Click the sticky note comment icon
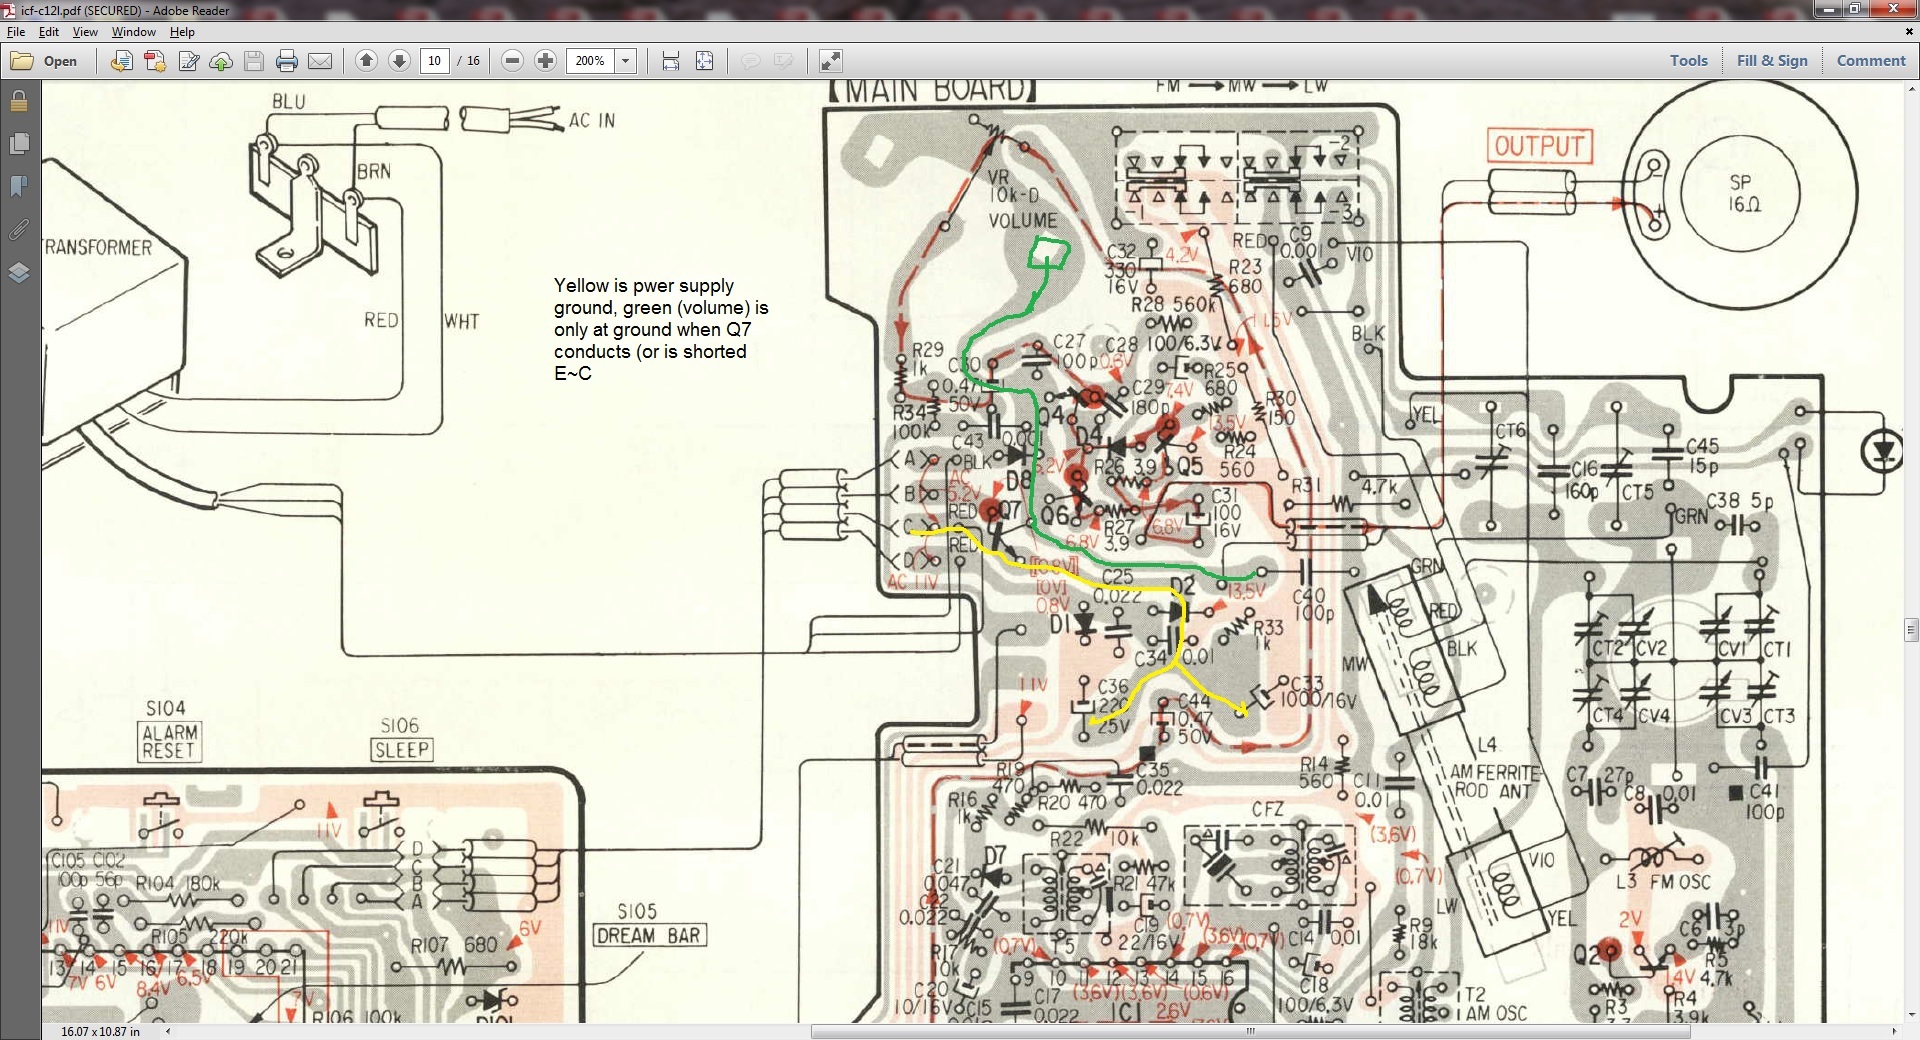Screen dimensions: 1920x1040 click(x=750, y=61)
